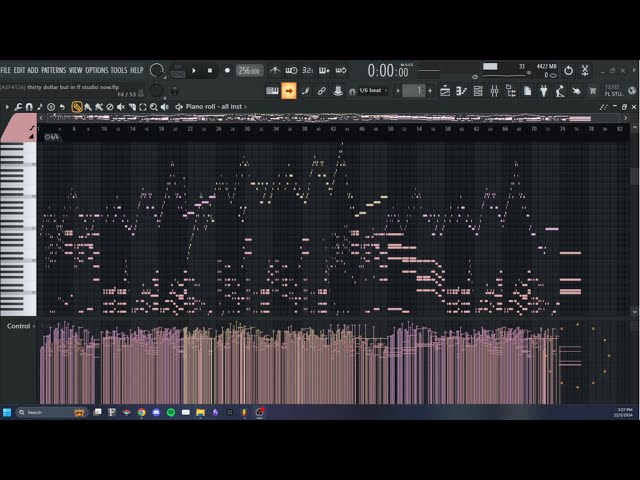Click the piano roll overview scrollbar
The width and height of the screenshot is (640, 480).
pyautogui.click(x=333, y=118)
